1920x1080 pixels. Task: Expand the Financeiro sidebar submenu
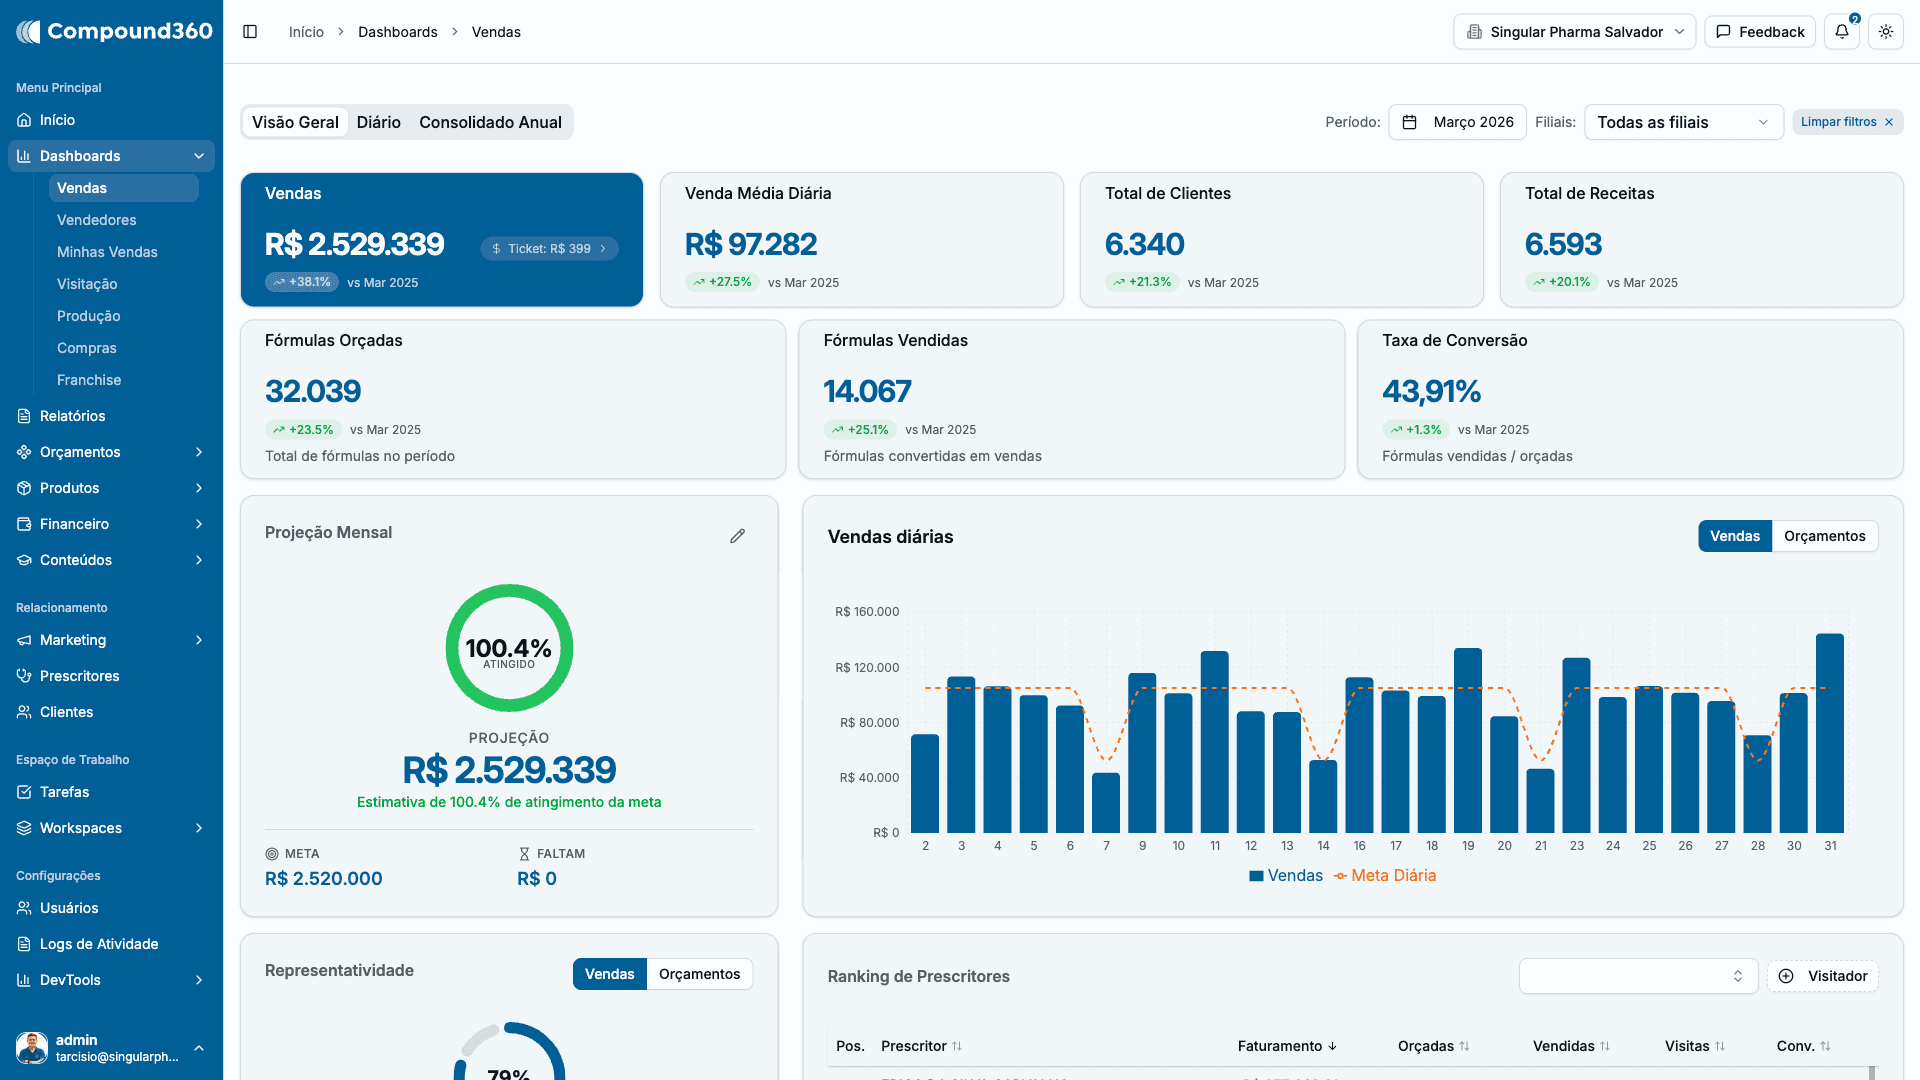pyautogui.click(x=199, y=524)
